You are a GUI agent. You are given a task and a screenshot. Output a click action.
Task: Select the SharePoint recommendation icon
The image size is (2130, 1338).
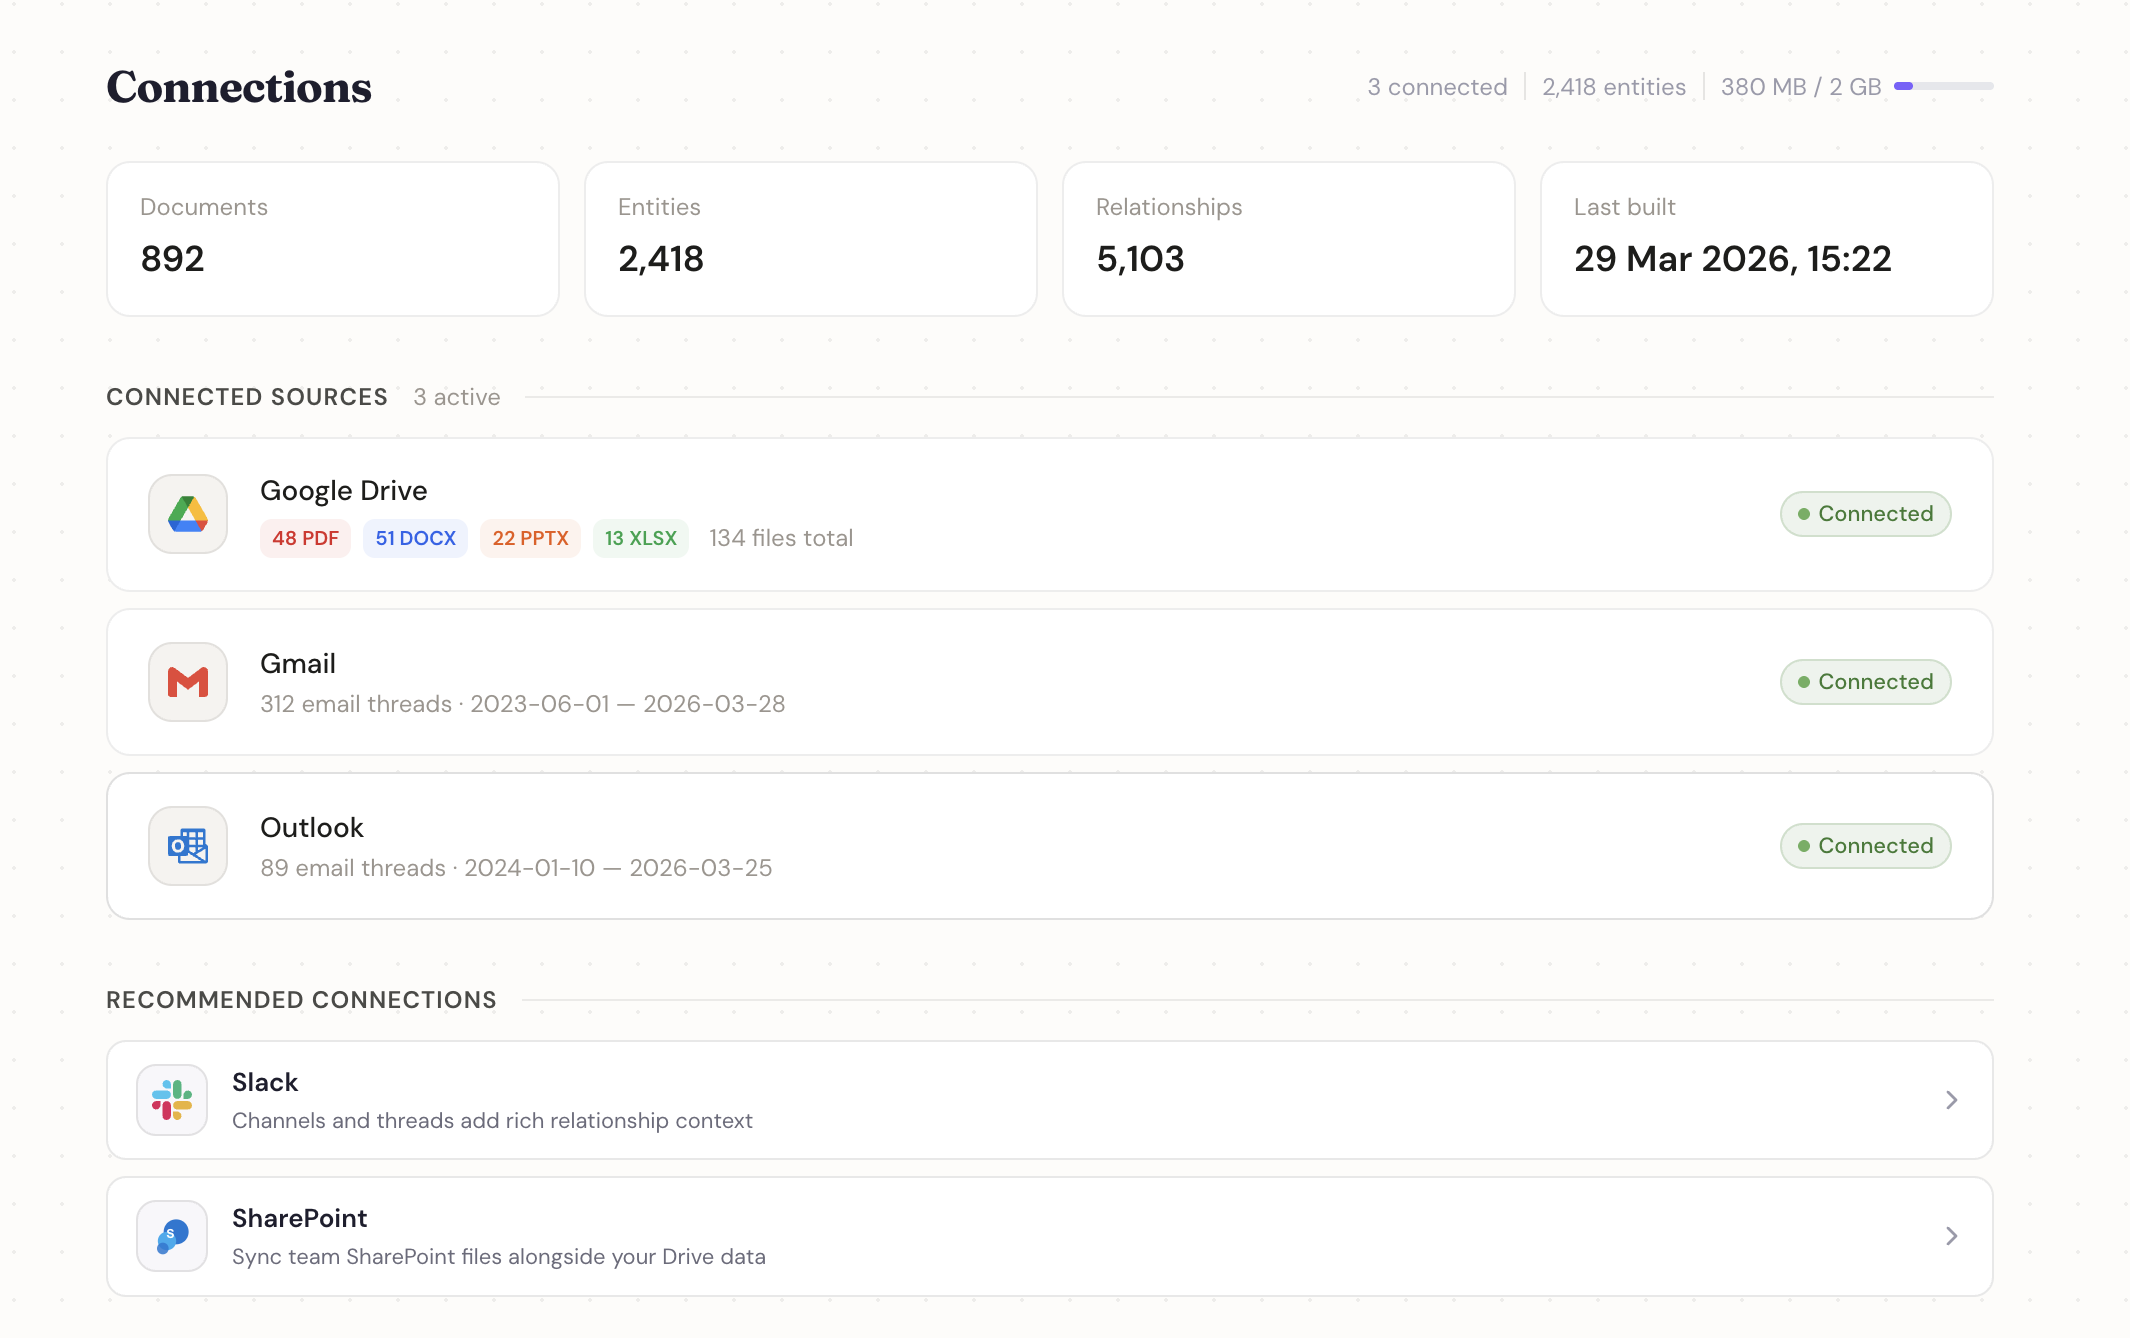(171, 1236)
